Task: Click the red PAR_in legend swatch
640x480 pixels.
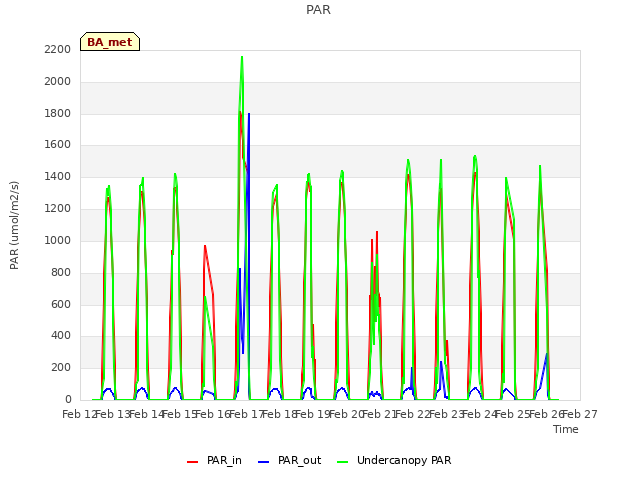Action: [x=192, y=462]
